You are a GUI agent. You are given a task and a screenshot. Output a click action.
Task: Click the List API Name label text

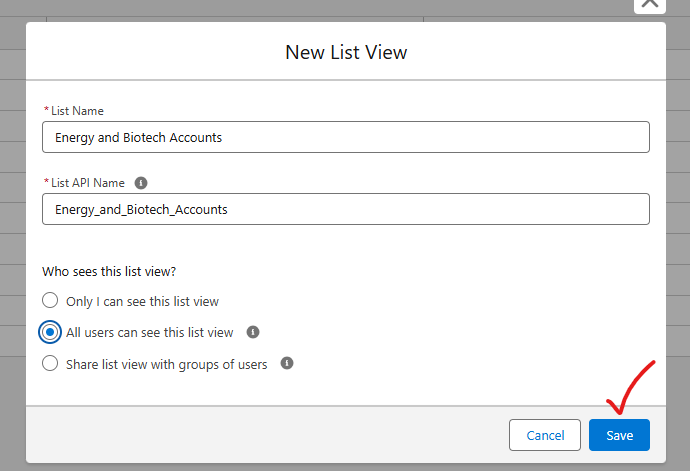pos(88,183)
